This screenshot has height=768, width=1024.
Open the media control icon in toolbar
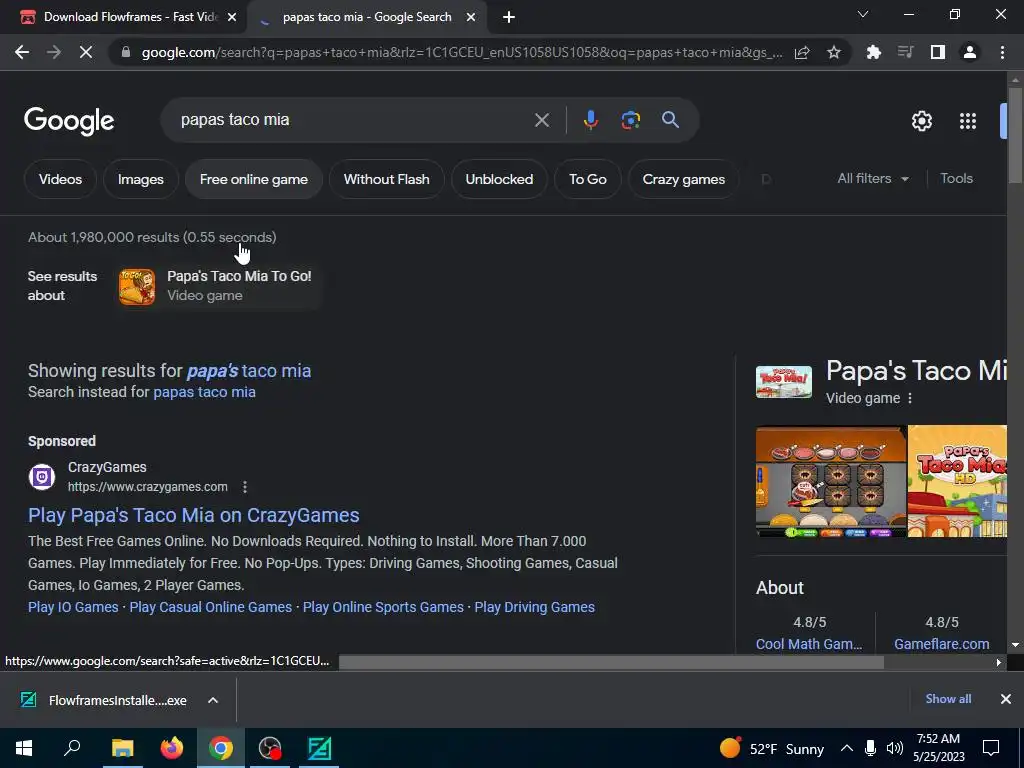[905, 52]
